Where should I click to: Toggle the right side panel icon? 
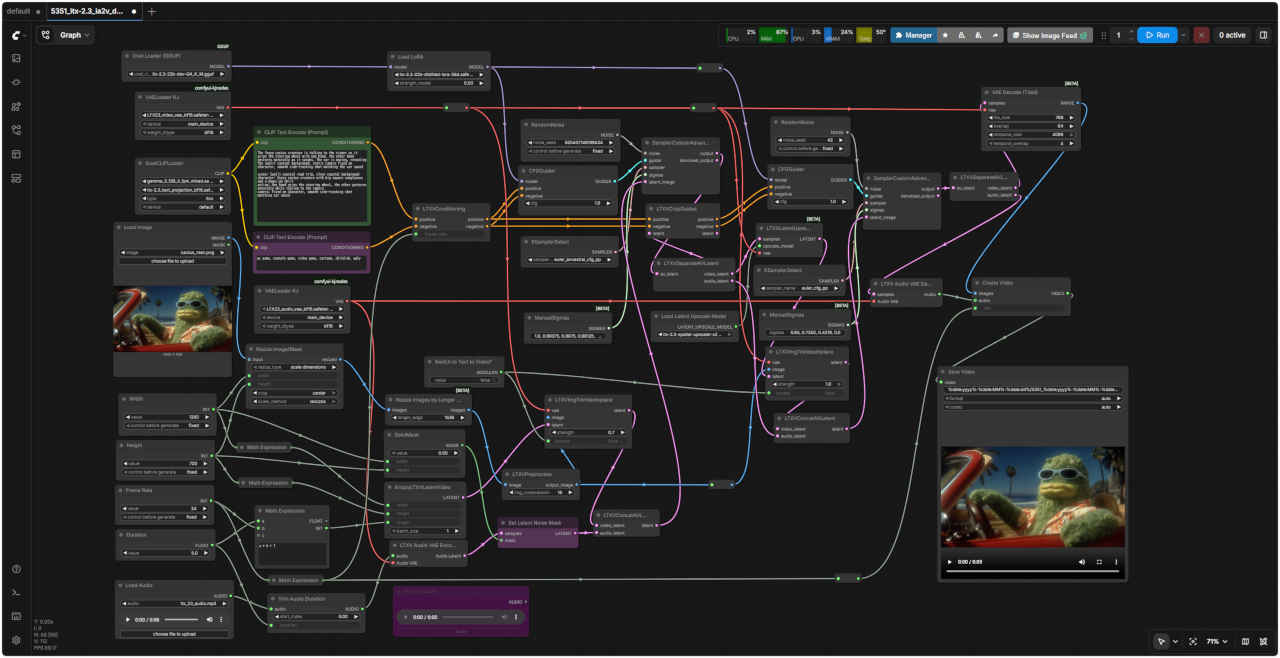[1263, 35]
